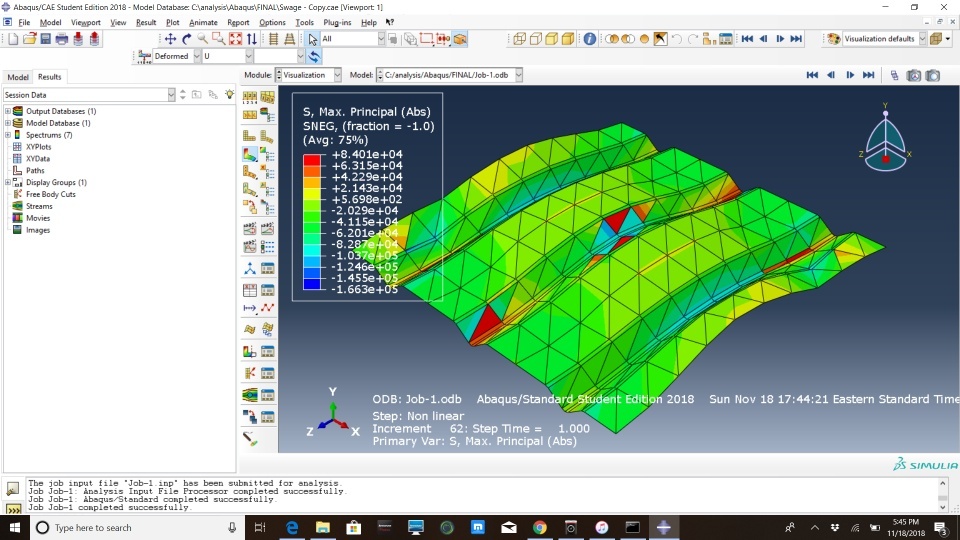
Task: Click the left camera capture icon
Action: pos(913,75)
